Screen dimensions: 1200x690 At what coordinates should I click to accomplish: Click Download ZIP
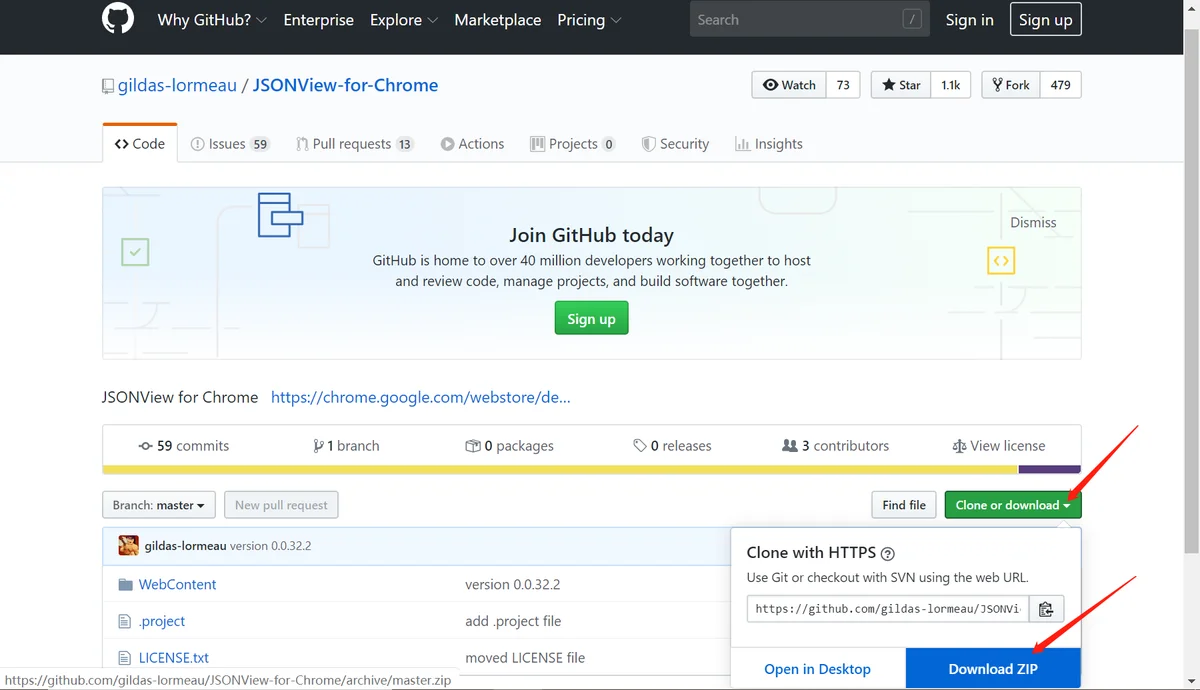(993, 669)
